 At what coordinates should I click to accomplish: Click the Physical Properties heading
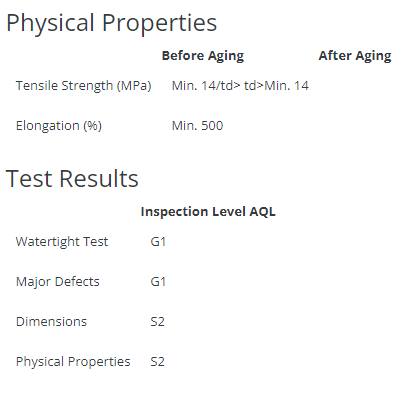[111, 23]
